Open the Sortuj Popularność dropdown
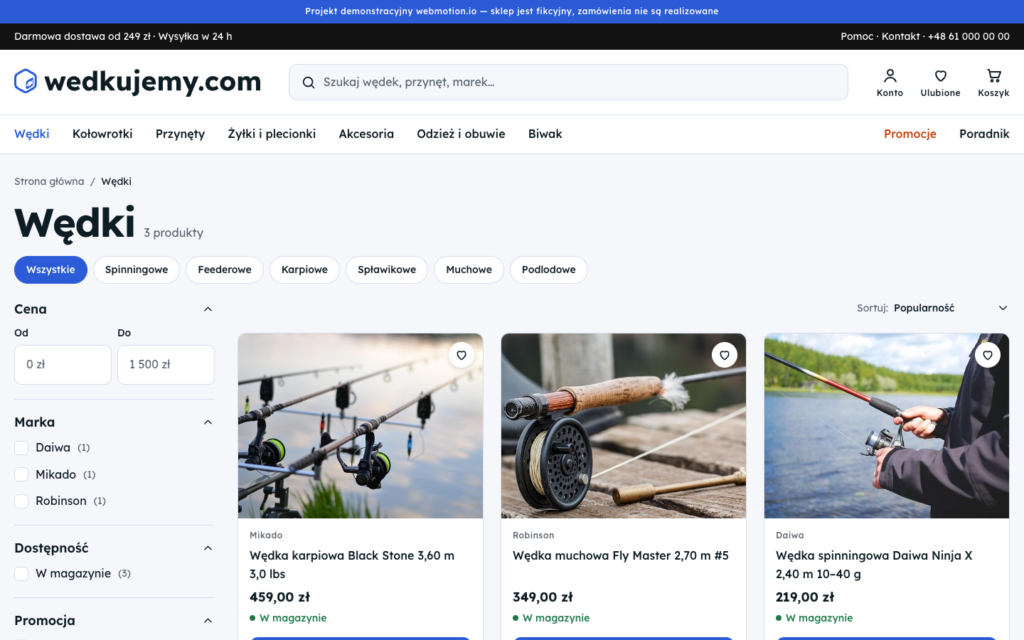 950,308
